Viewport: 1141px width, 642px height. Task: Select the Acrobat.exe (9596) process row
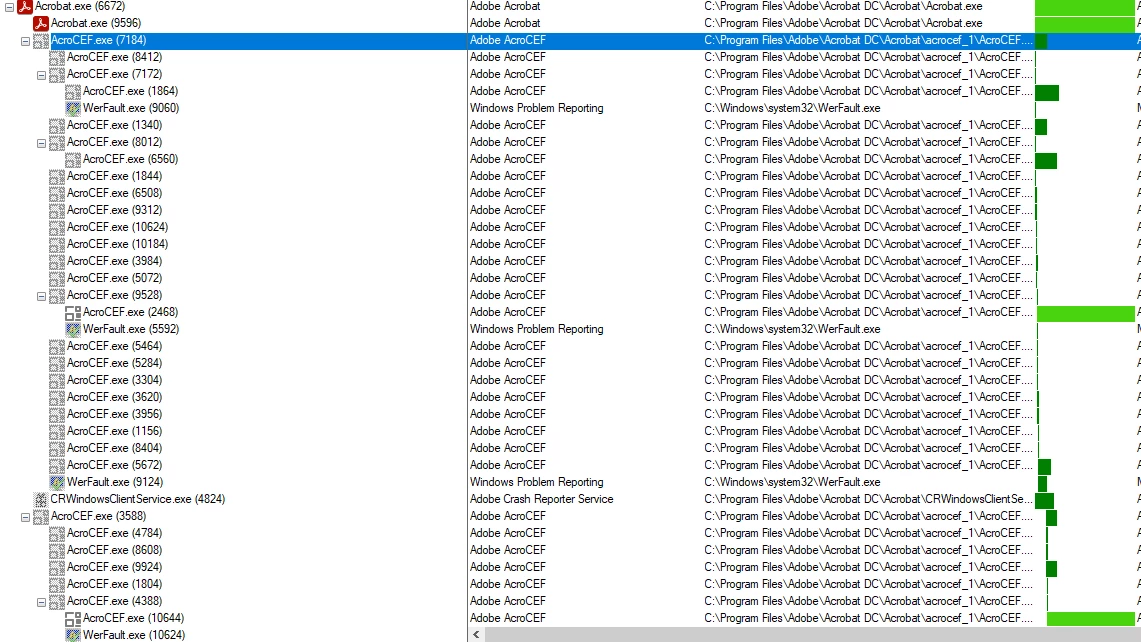(95, 23)
